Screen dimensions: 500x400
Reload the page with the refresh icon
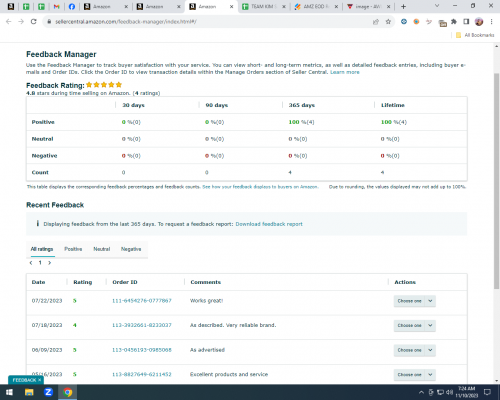pos(33,22)
